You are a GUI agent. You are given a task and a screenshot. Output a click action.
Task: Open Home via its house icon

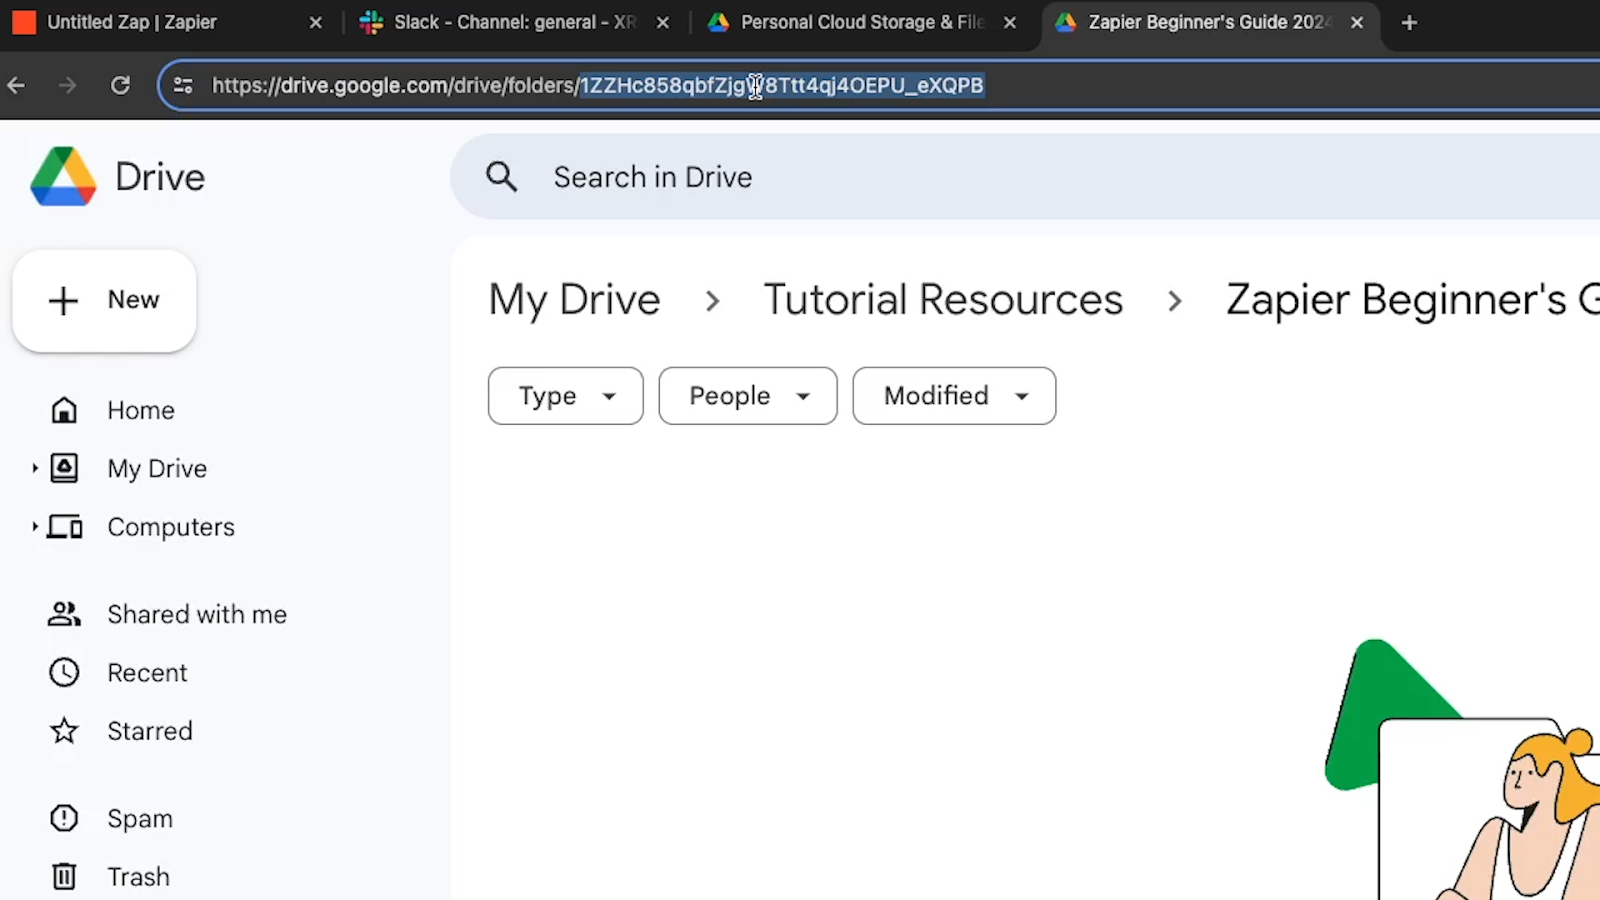pos(64,410)
